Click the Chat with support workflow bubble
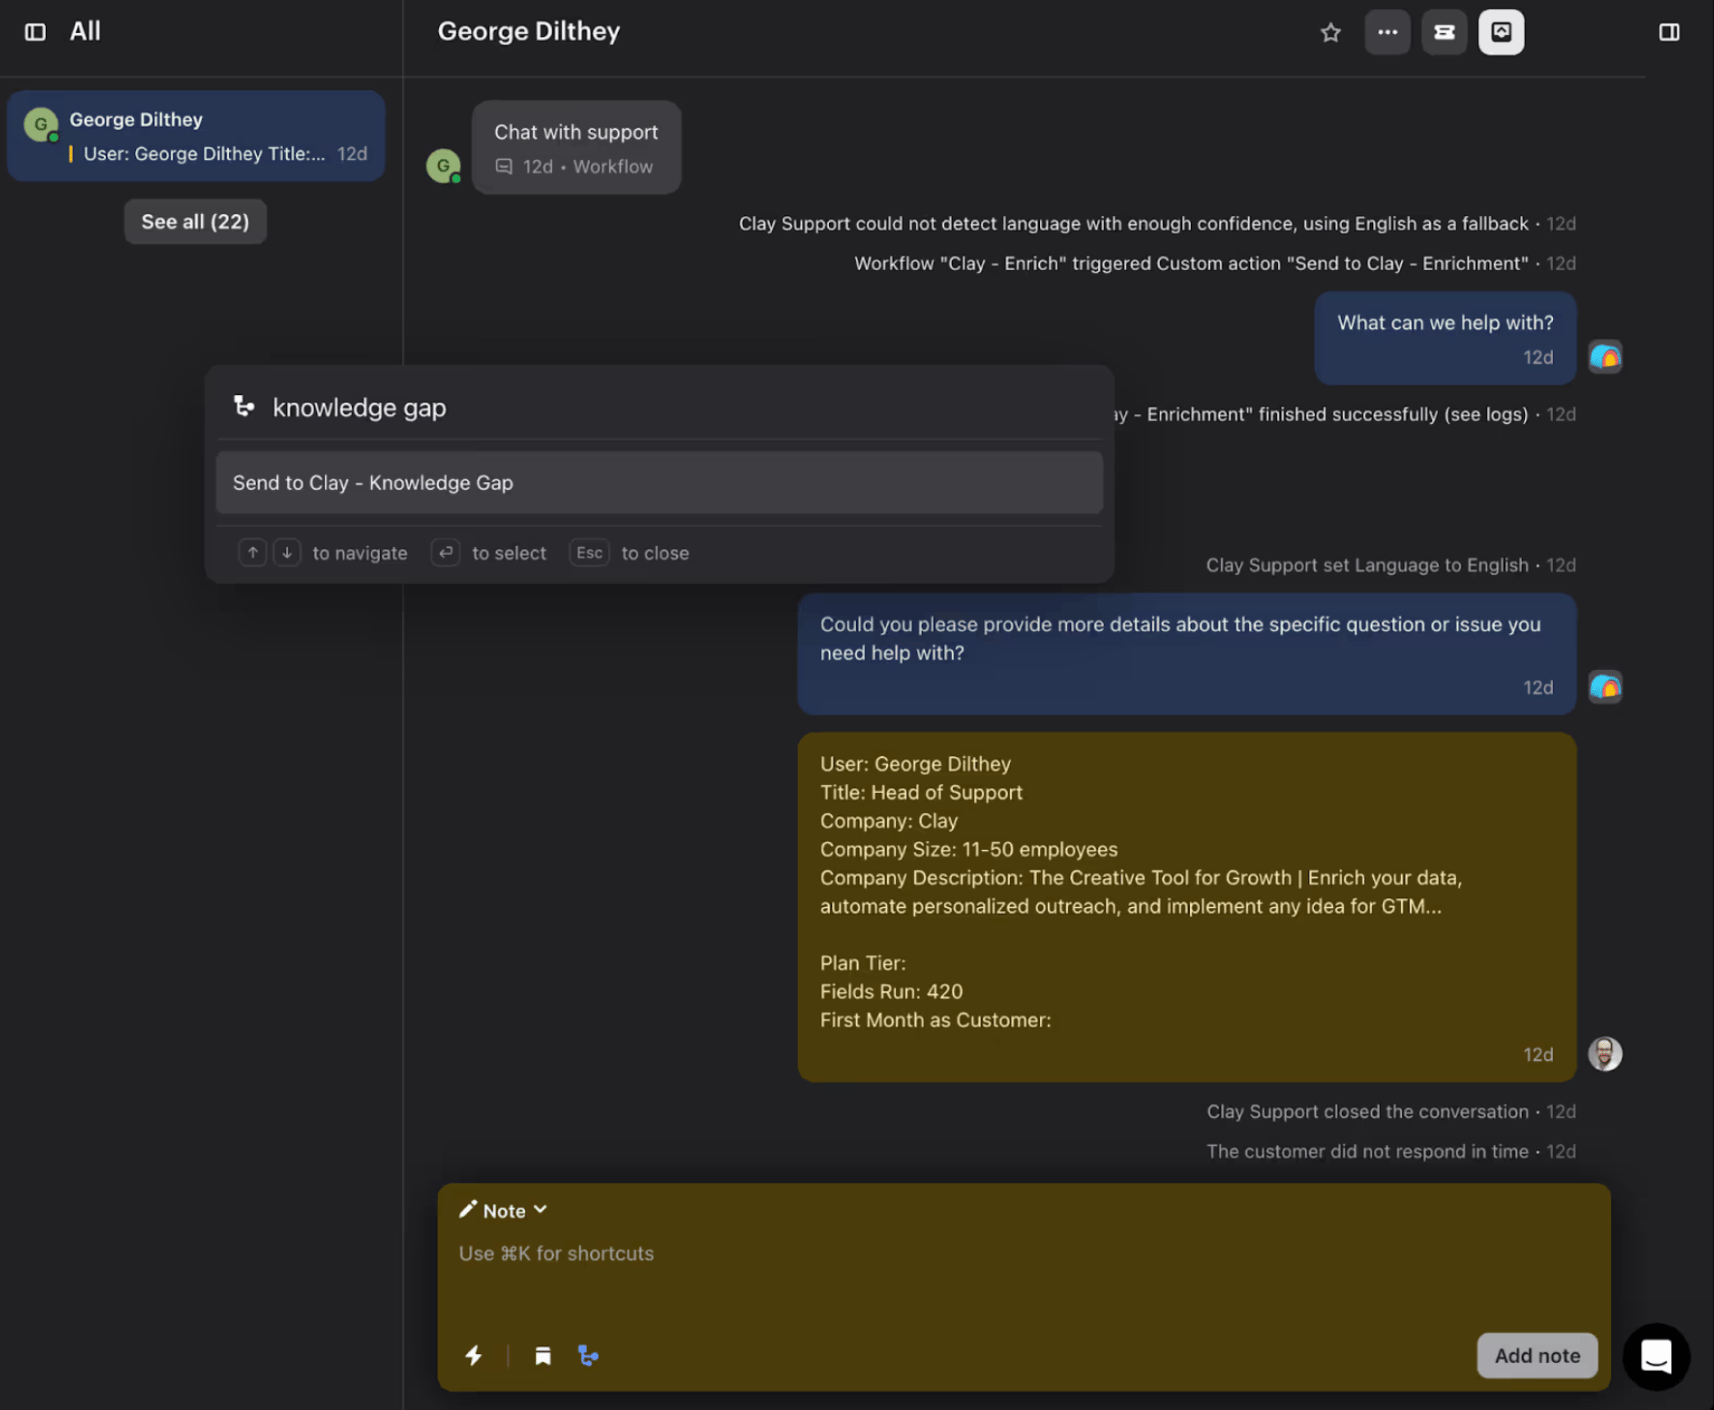This screenshot has height=1410, width=1714. (576, 148)
